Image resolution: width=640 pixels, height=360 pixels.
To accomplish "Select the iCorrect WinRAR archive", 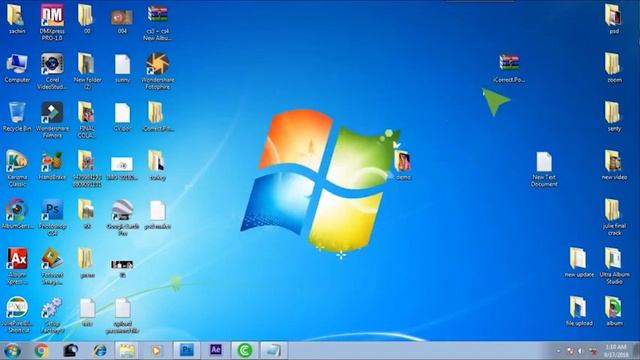I will click(x=509, y=68).
